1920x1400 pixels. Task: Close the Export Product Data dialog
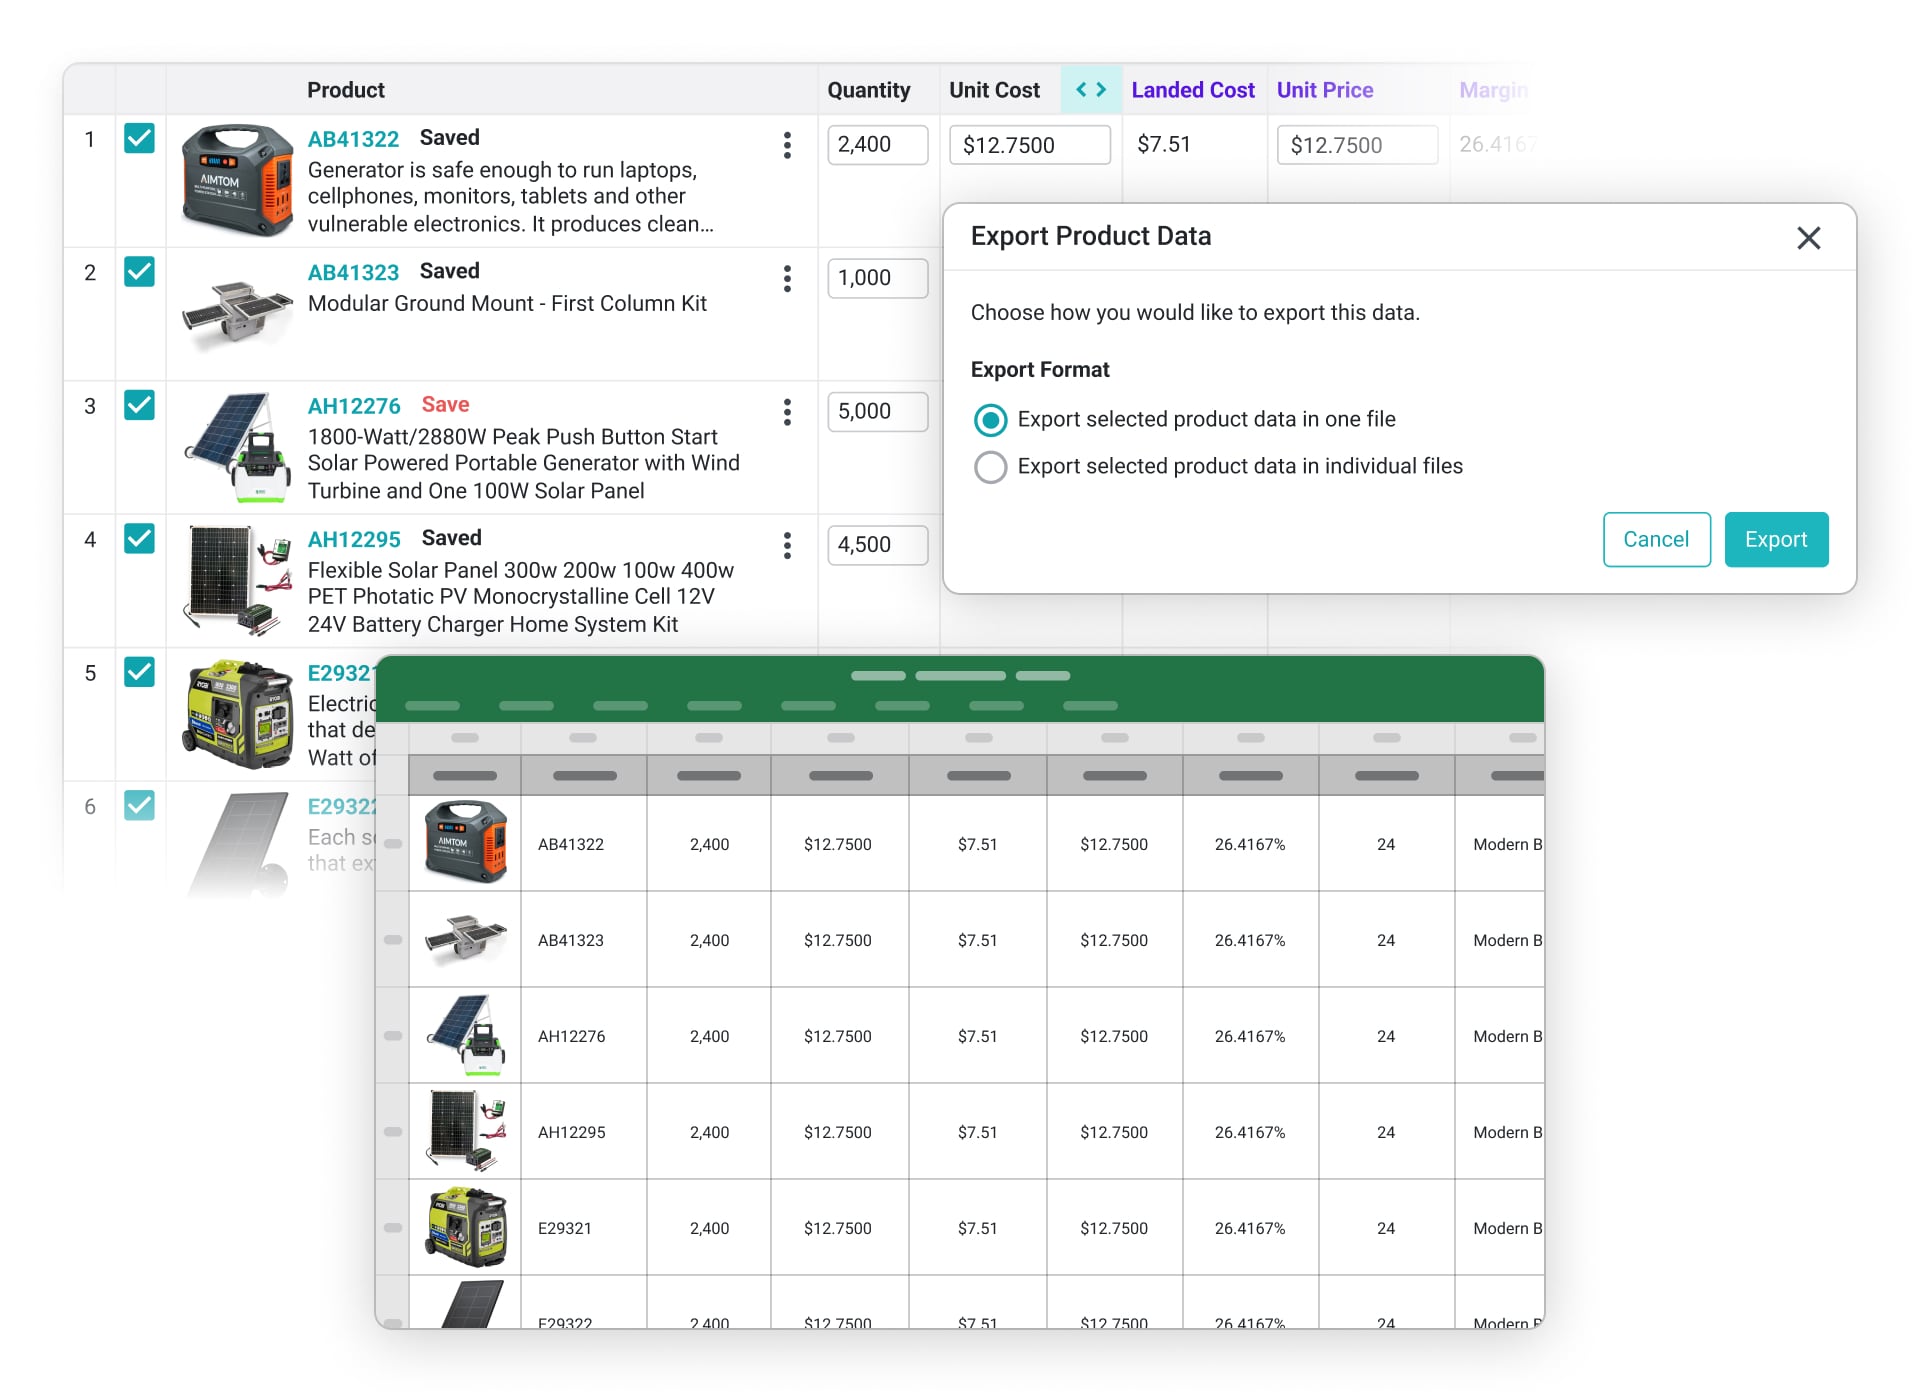point(1808,238)
